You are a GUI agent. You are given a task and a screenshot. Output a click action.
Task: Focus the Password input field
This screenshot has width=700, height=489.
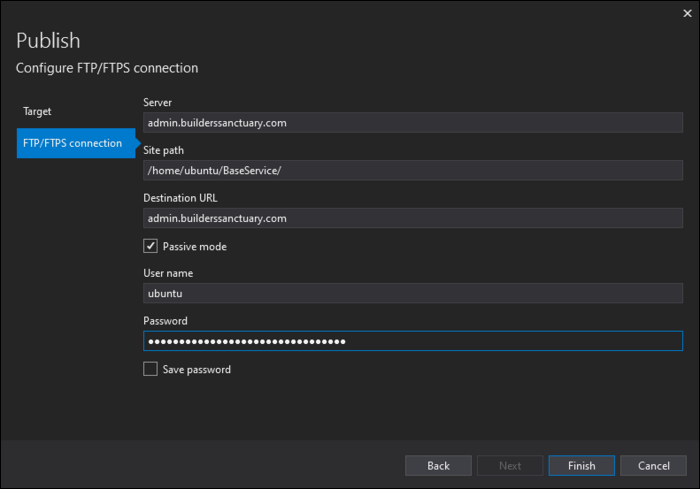412,341
